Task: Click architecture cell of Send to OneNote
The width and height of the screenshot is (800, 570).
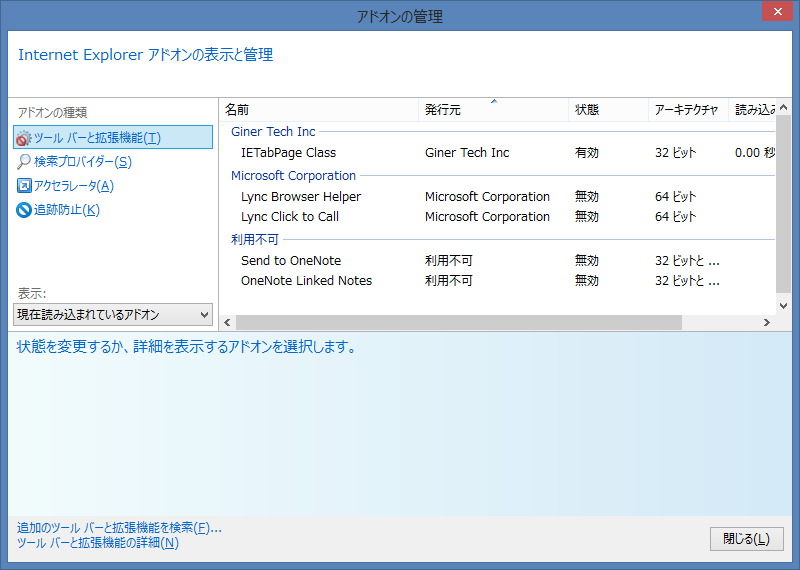Action: [x=687, y=260]
